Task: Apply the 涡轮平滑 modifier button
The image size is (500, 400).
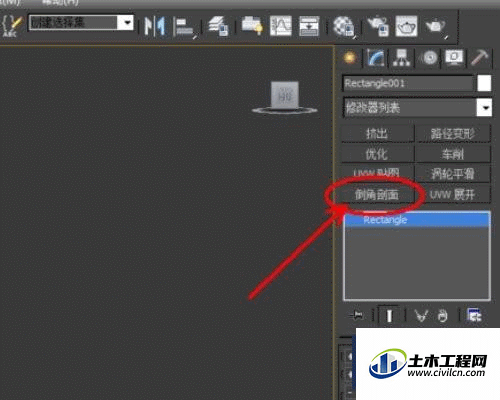Action: click(x=453, y=174)
